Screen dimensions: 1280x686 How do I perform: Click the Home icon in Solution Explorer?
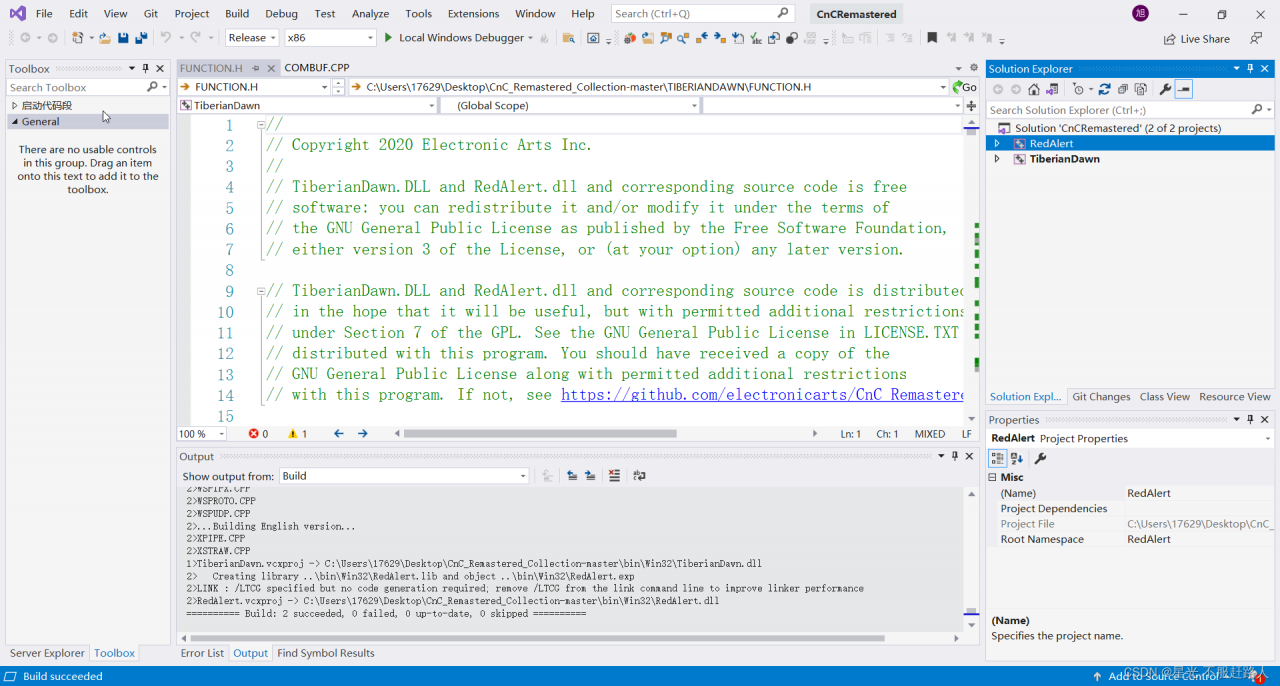1034,89
